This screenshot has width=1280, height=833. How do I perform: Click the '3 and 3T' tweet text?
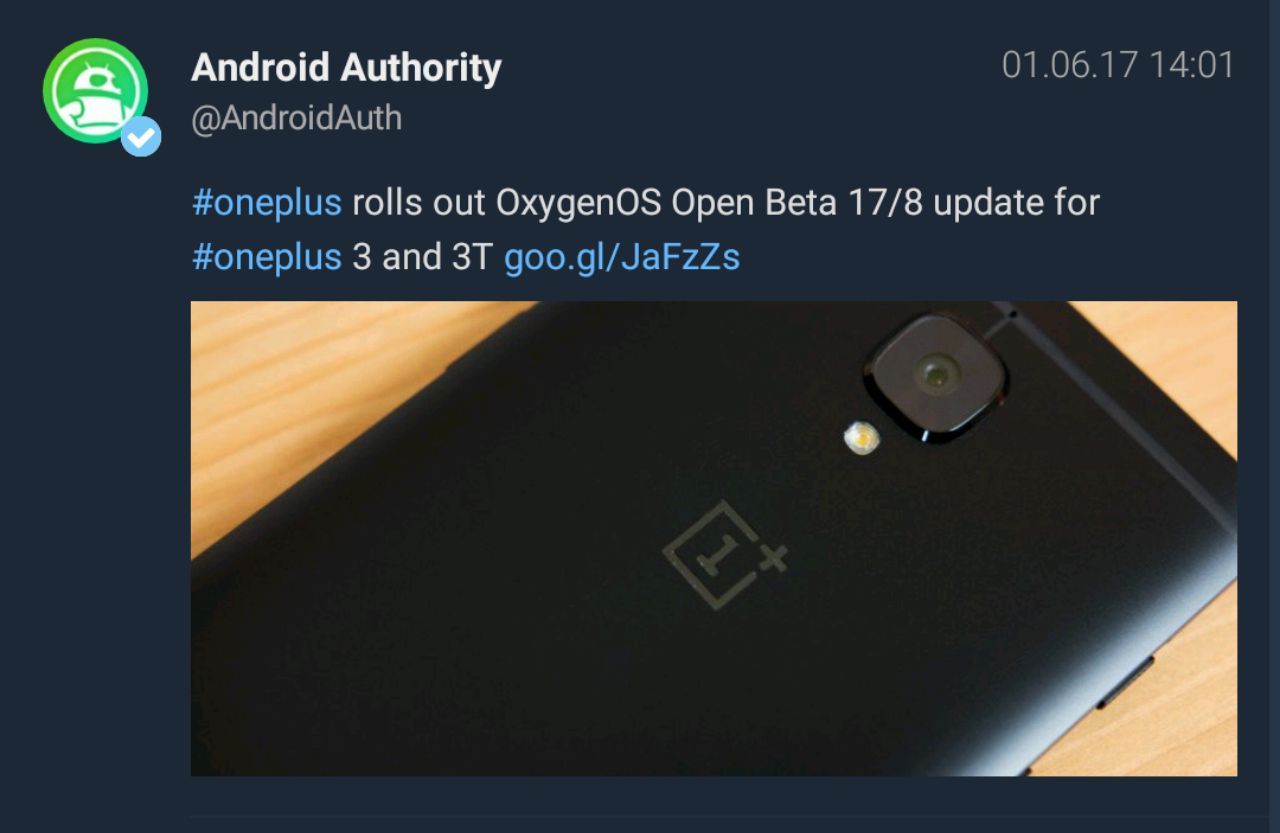click(x=423, y=257)
